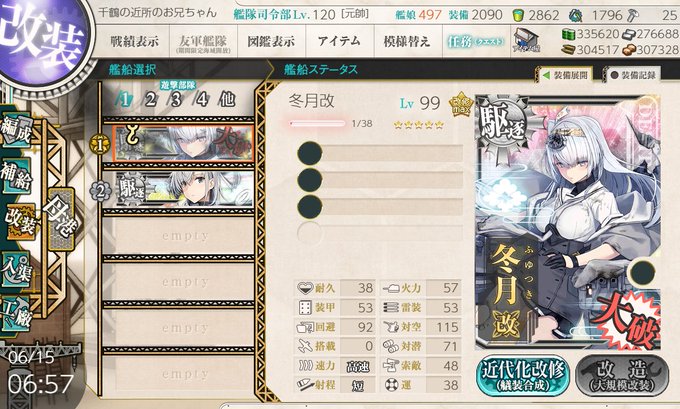680x409 pixels.
Task: Click the 改造 remodel button
Action: pyautogui.click(x=622, y=375)
